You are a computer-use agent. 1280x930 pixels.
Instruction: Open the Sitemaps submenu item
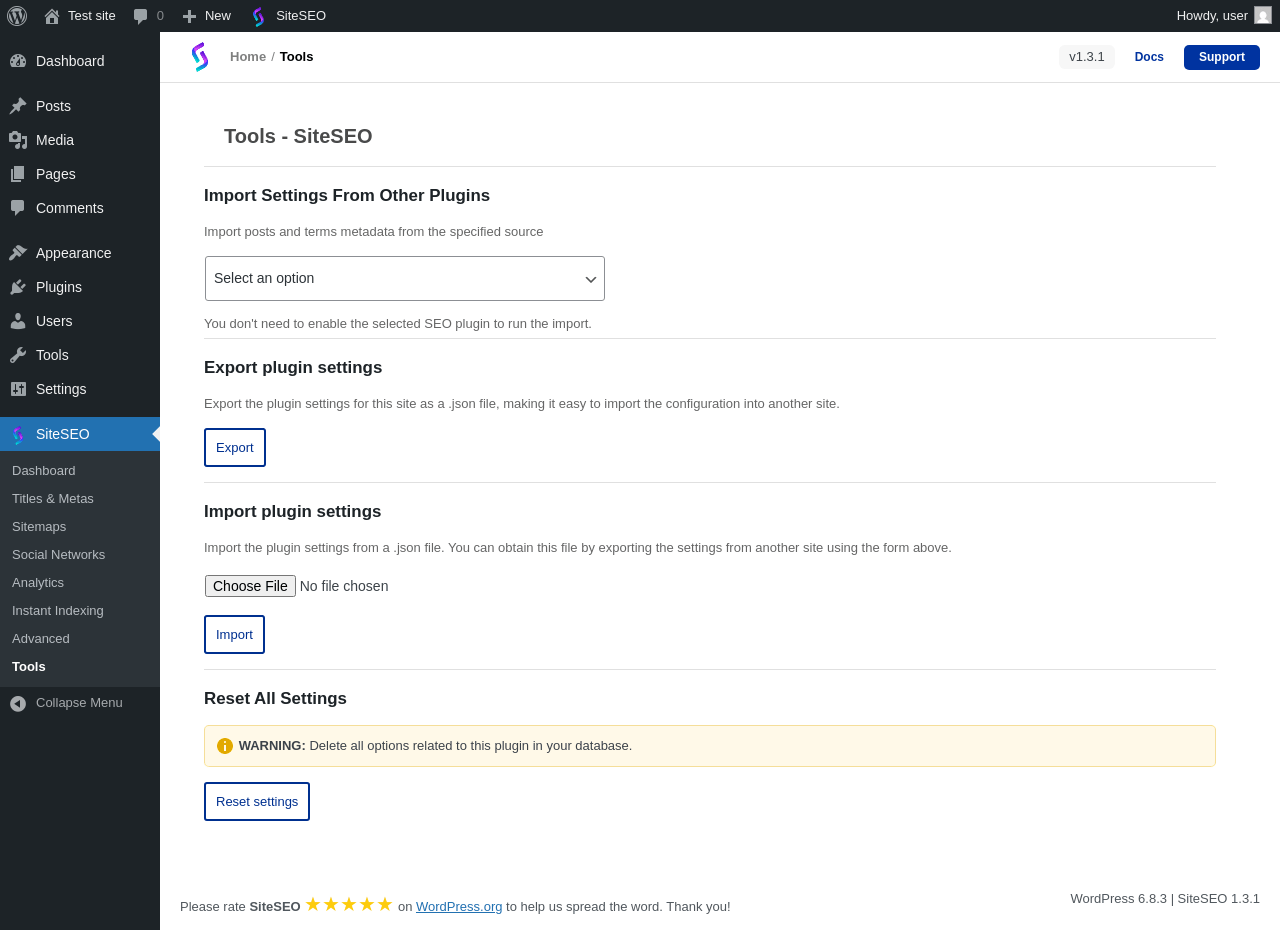39,527
